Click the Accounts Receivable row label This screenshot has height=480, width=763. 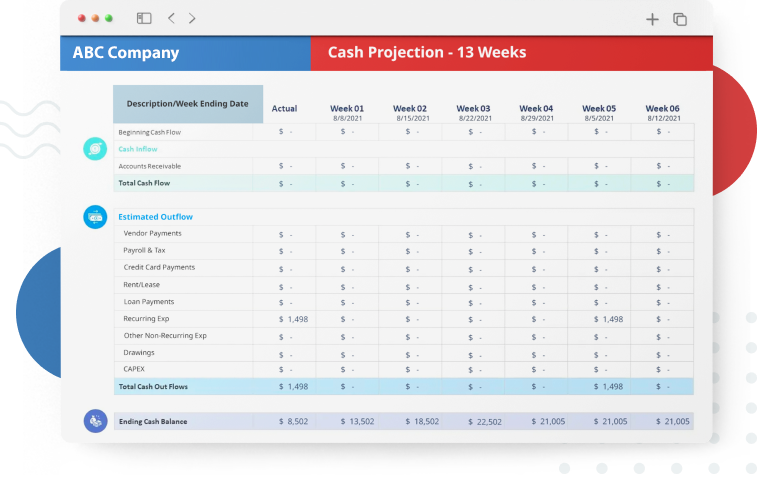[149, 166]
